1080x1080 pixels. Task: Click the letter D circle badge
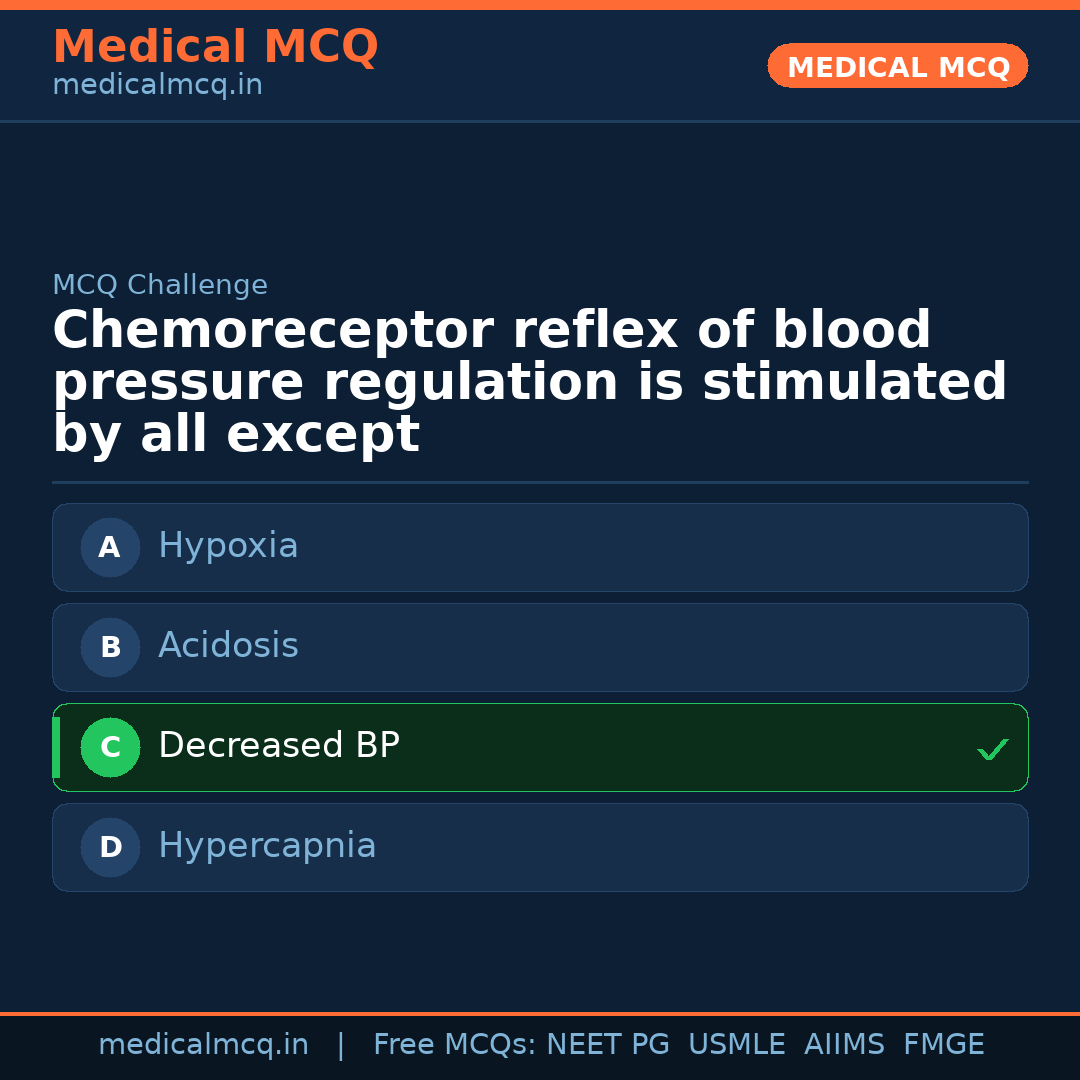110,847
